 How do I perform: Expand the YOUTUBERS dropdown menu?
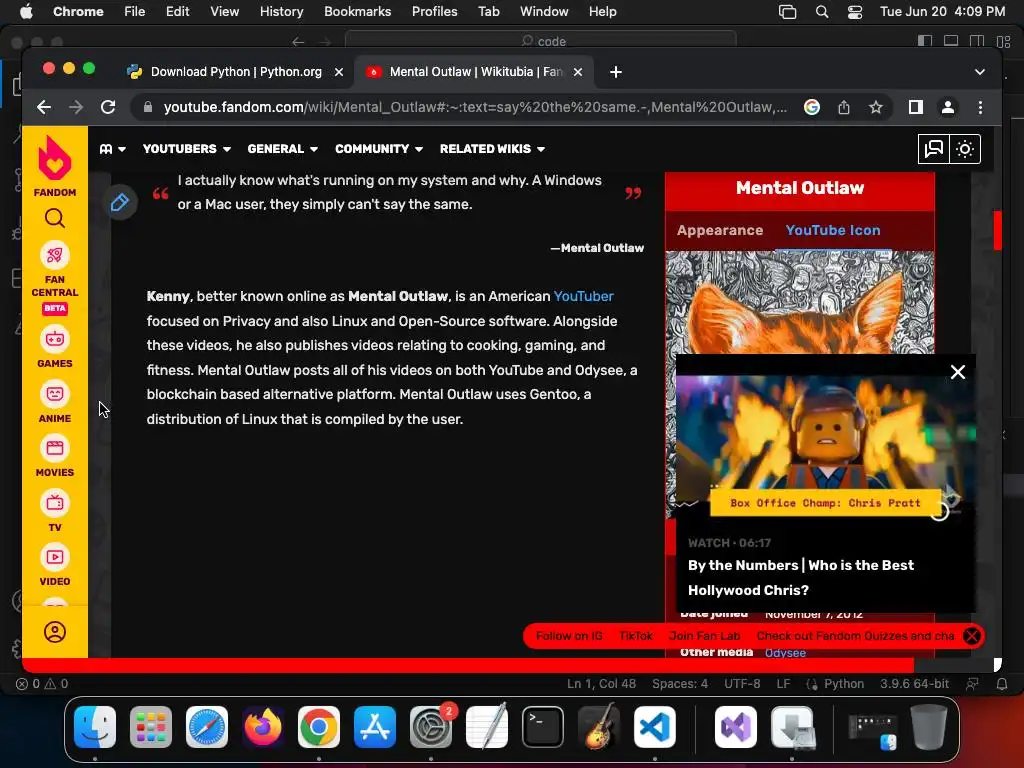(187, 149)
